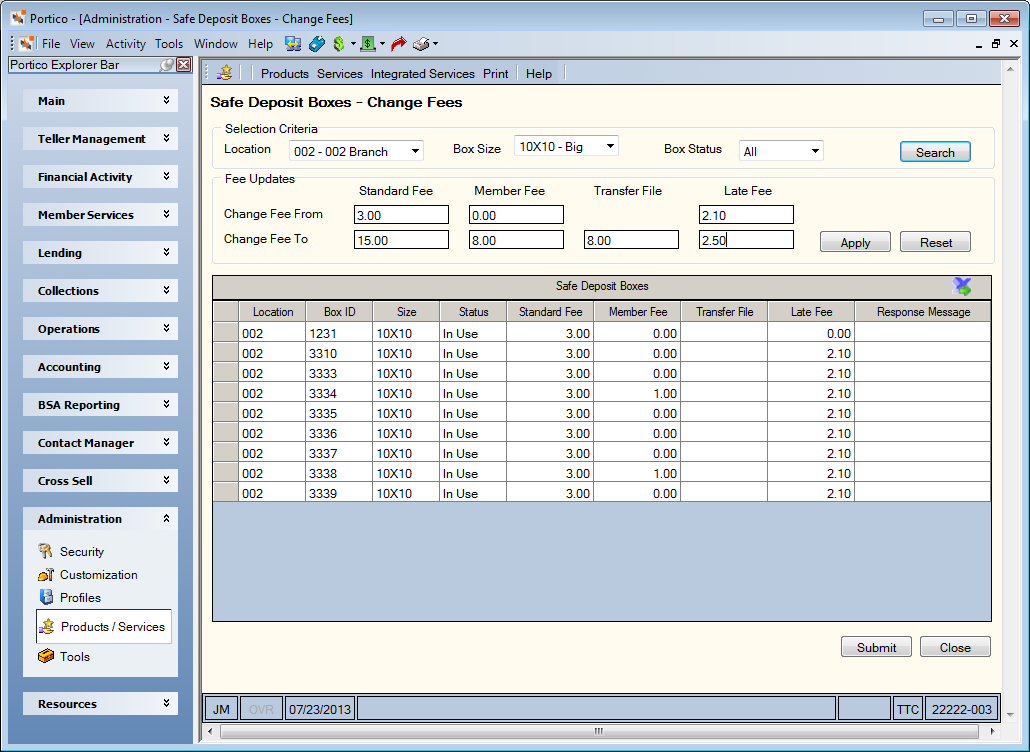The width and height of the screenshot is (1030, 752).
Task: Click the horizontal scrollbar at window bottom
Action: pyautogui.click(x=598, y=731)
